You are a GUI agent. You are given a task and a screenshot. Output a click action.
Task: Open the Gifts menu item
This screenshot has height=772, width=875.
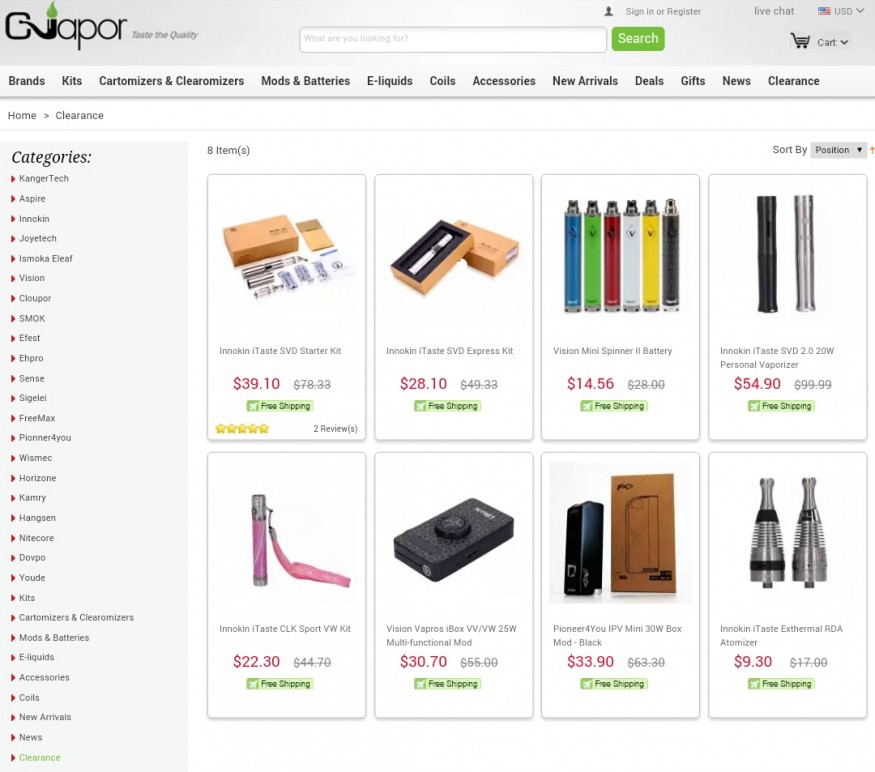(693, 81)
